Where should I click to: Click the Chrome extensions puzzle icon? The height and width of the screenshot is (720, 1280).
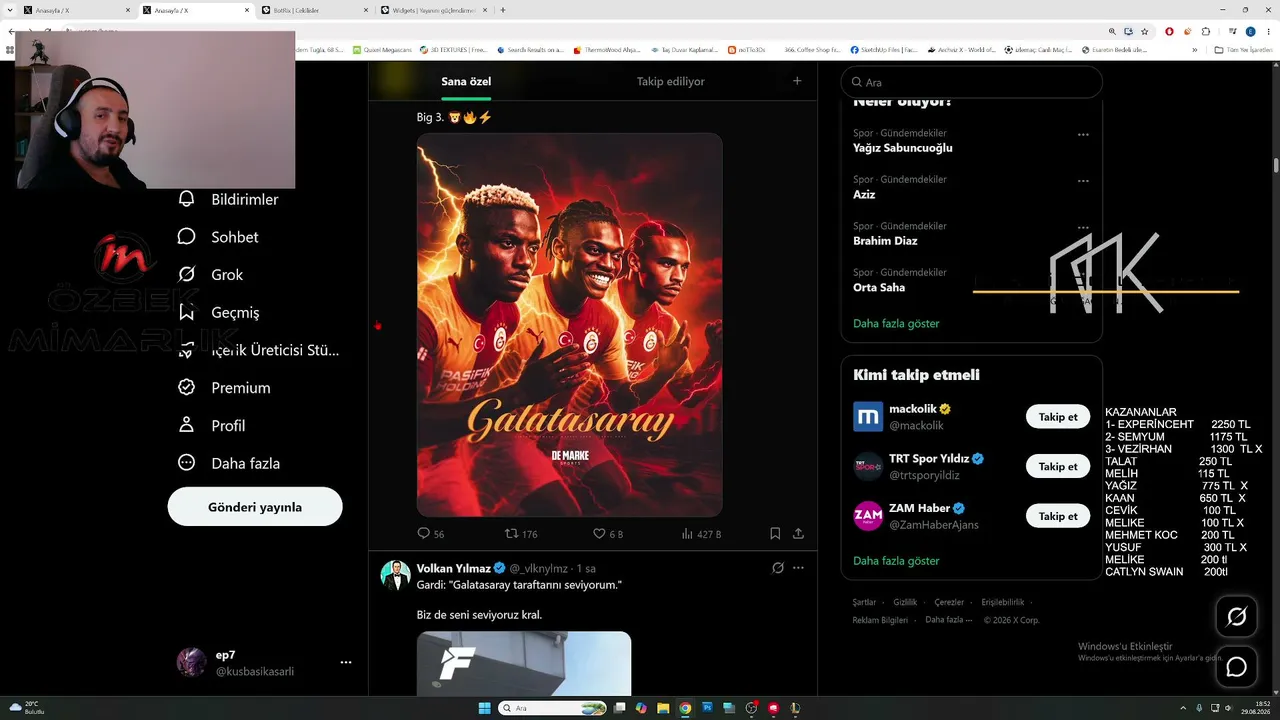pos(1205,31)
